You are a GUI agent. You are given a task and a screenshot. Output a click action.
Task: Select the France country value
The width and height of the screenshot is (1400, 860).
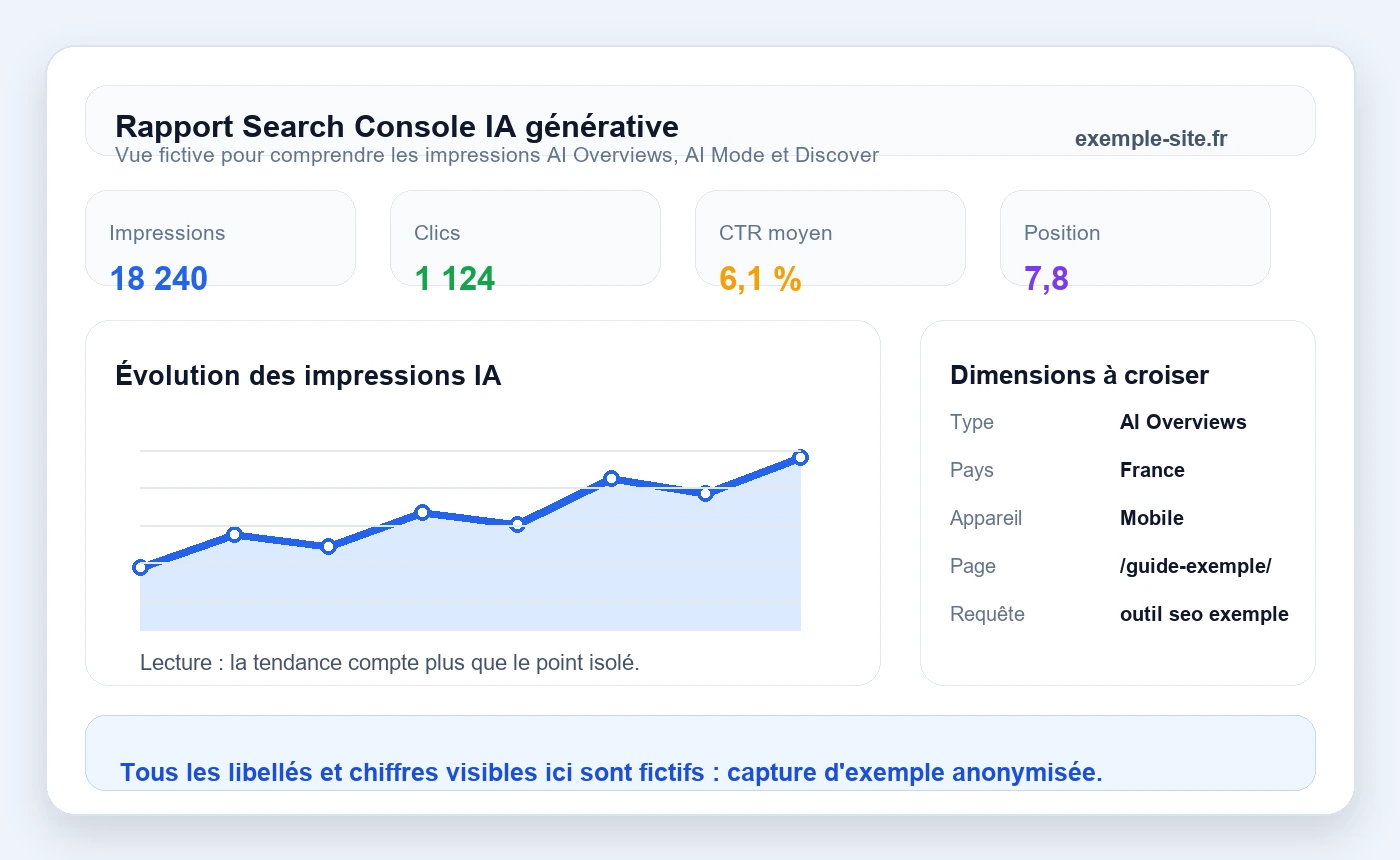[1152, 470]
